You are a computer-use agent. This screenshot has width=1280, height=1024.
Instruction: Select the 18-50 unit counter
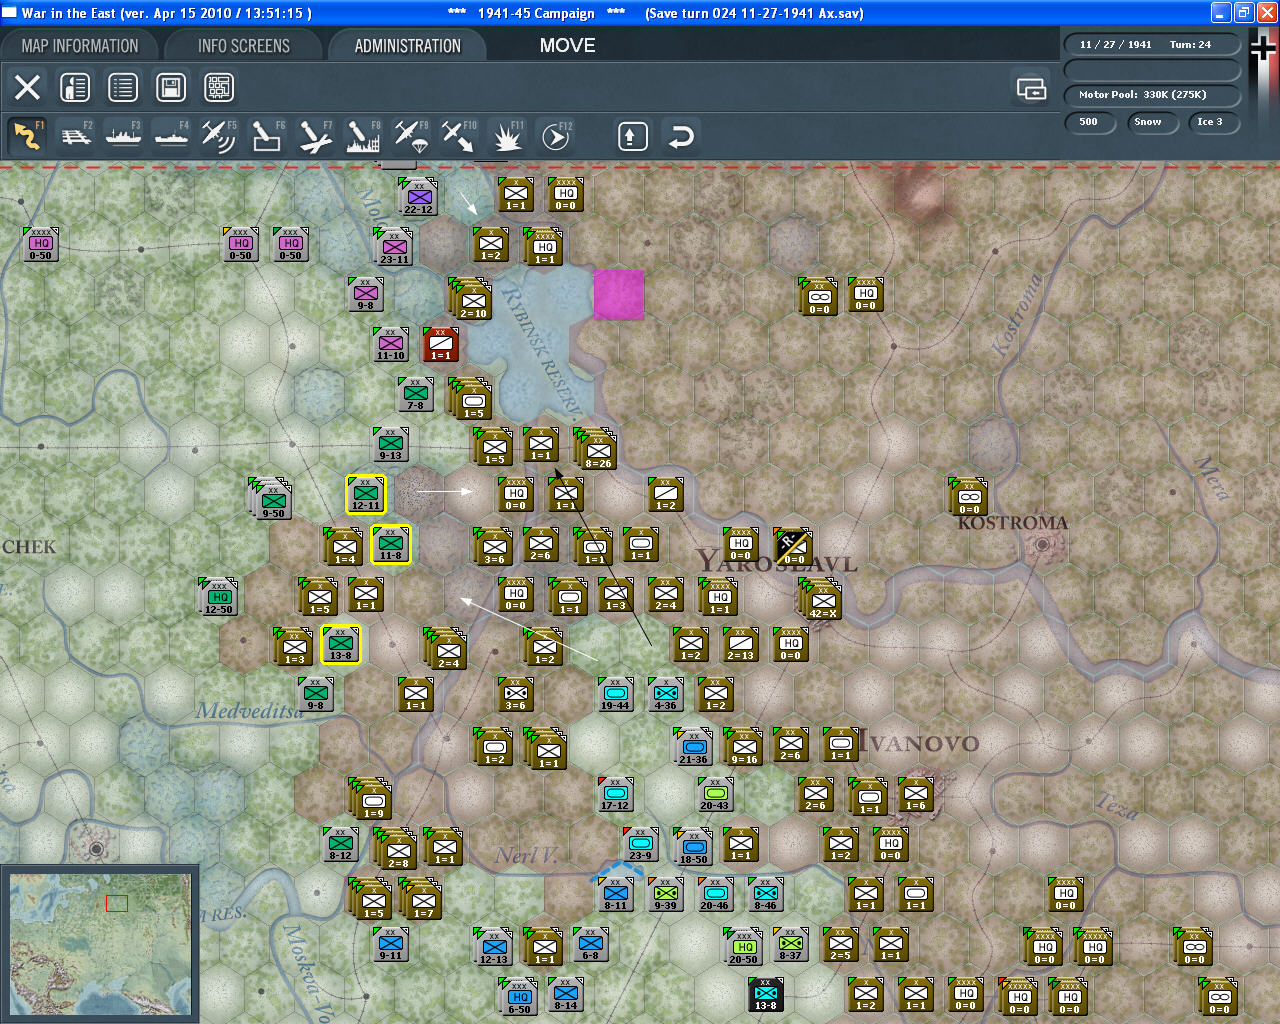point(693,847)
